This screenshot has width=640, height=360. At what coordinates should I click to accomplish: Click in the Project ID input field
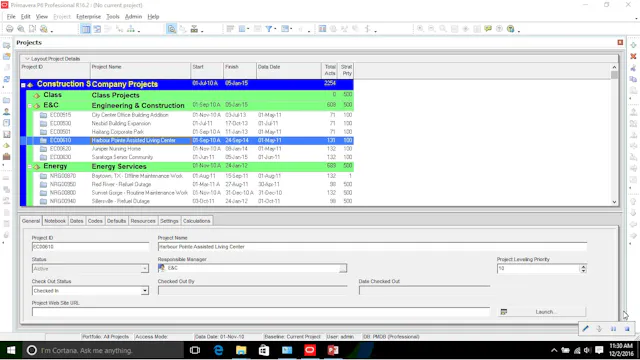point(90,247)
